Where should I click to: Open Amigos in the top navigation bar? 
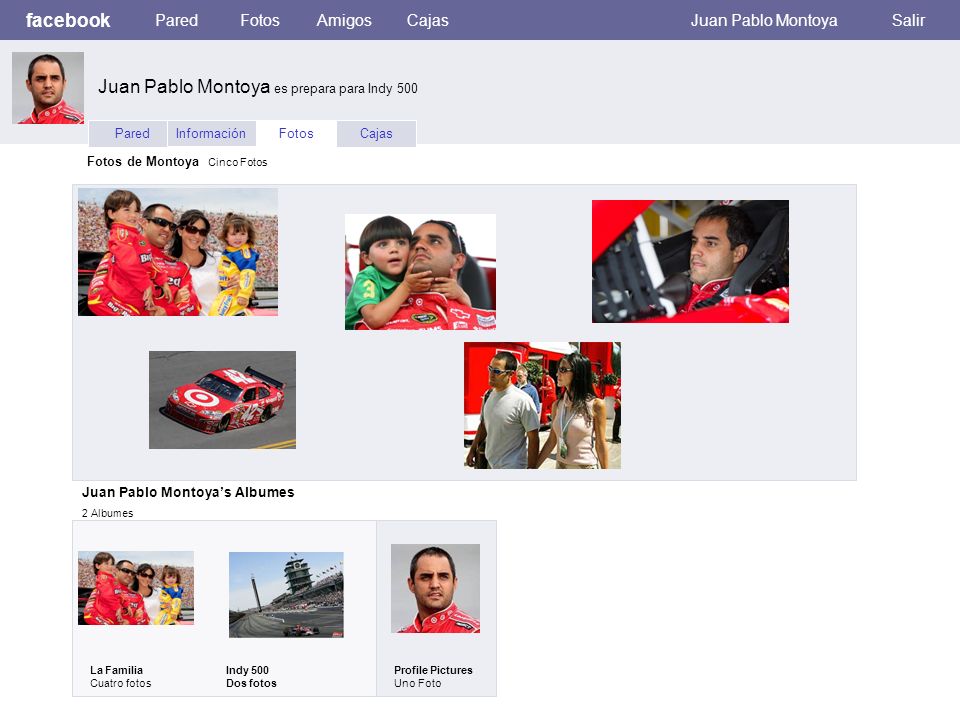[x=344, y=21]
